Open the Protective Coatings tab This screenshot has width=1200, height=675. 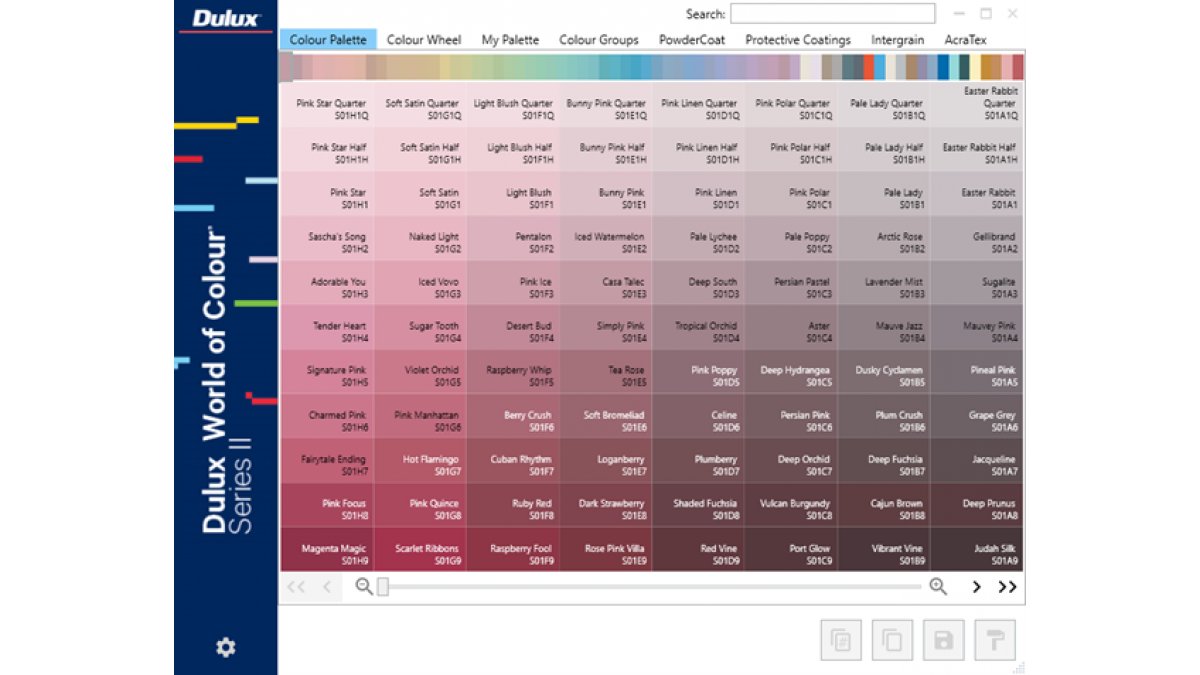click(798, 40)
